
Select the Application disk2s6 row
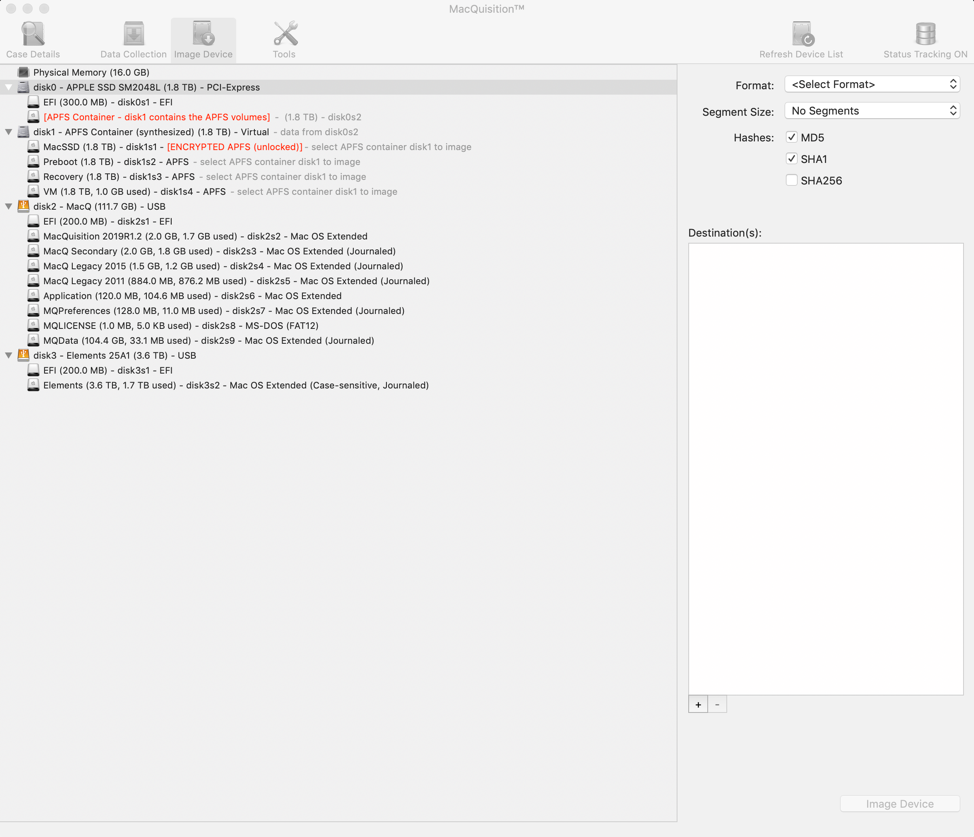[339, 296]
